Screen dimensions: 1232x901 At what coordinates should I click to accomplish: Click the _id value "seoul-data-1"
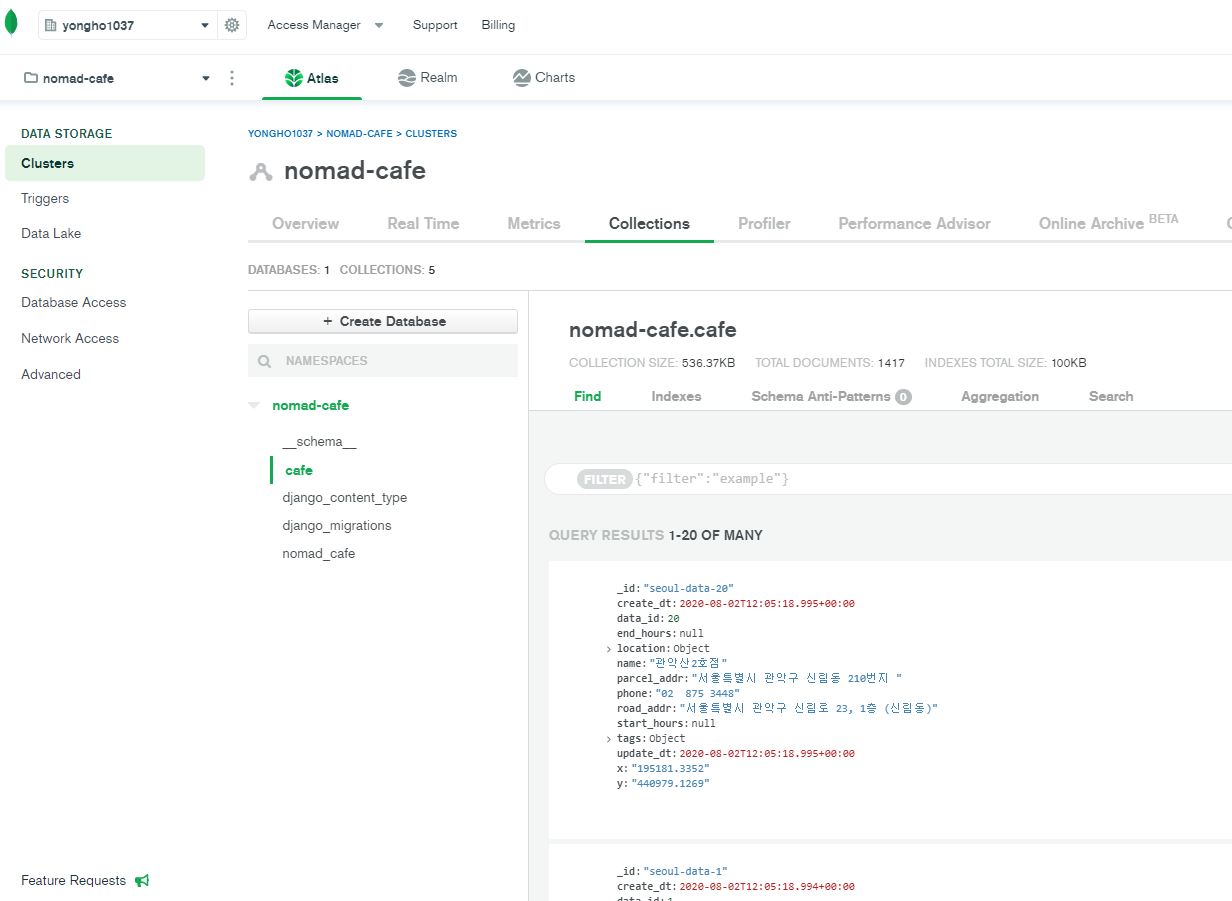coord(685,871)
